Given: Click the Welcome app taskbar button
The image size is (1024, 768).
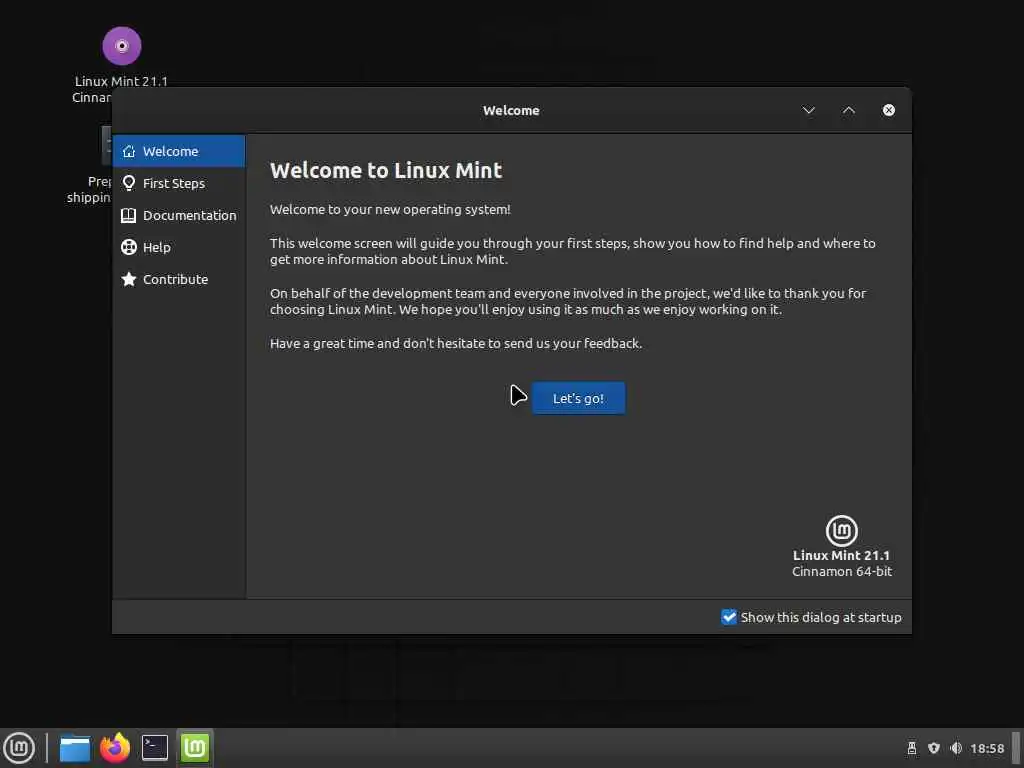Looking at the screenshot, I should (x=195, y=748).
